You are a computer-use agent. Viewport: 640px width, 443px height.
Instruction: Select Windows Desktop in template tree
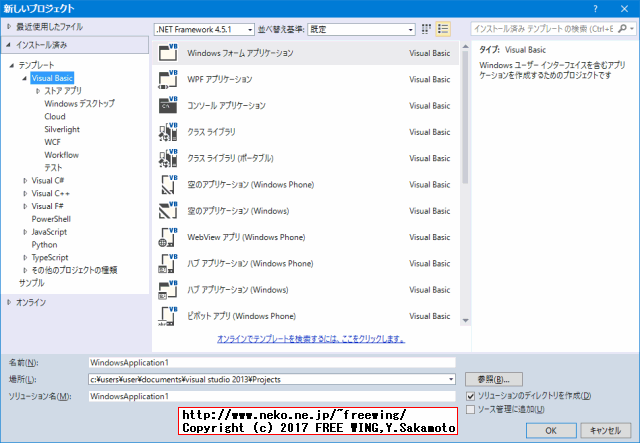[x=80, y=103]
